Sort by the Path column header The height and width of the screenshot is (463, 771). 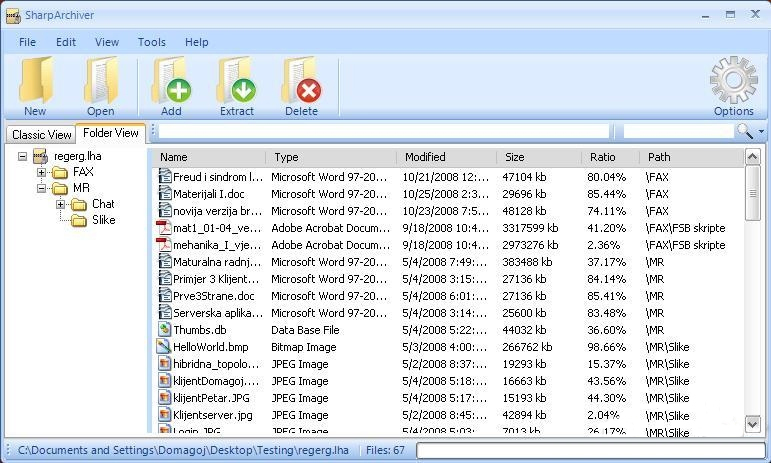pyautogui.click(x=691, y=157)
